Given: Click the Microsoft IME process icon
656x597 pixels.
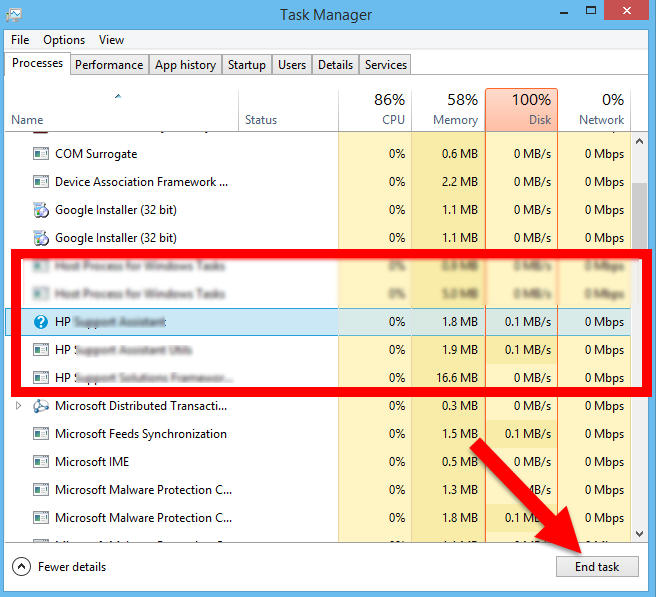Looking at the screenshot, I should point(41,462).
